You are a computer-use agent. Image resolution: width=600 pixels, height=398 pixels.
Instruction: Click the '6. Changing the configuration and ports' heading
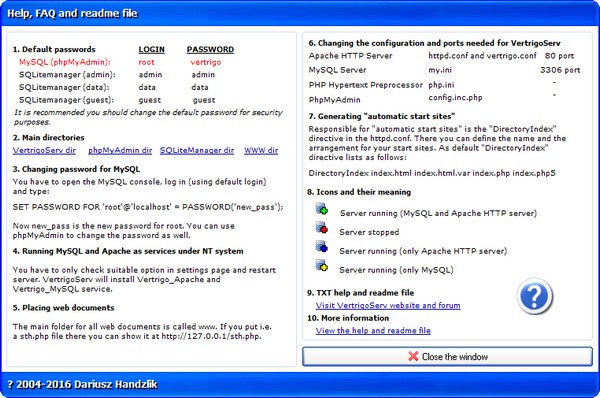coord(435,43)
